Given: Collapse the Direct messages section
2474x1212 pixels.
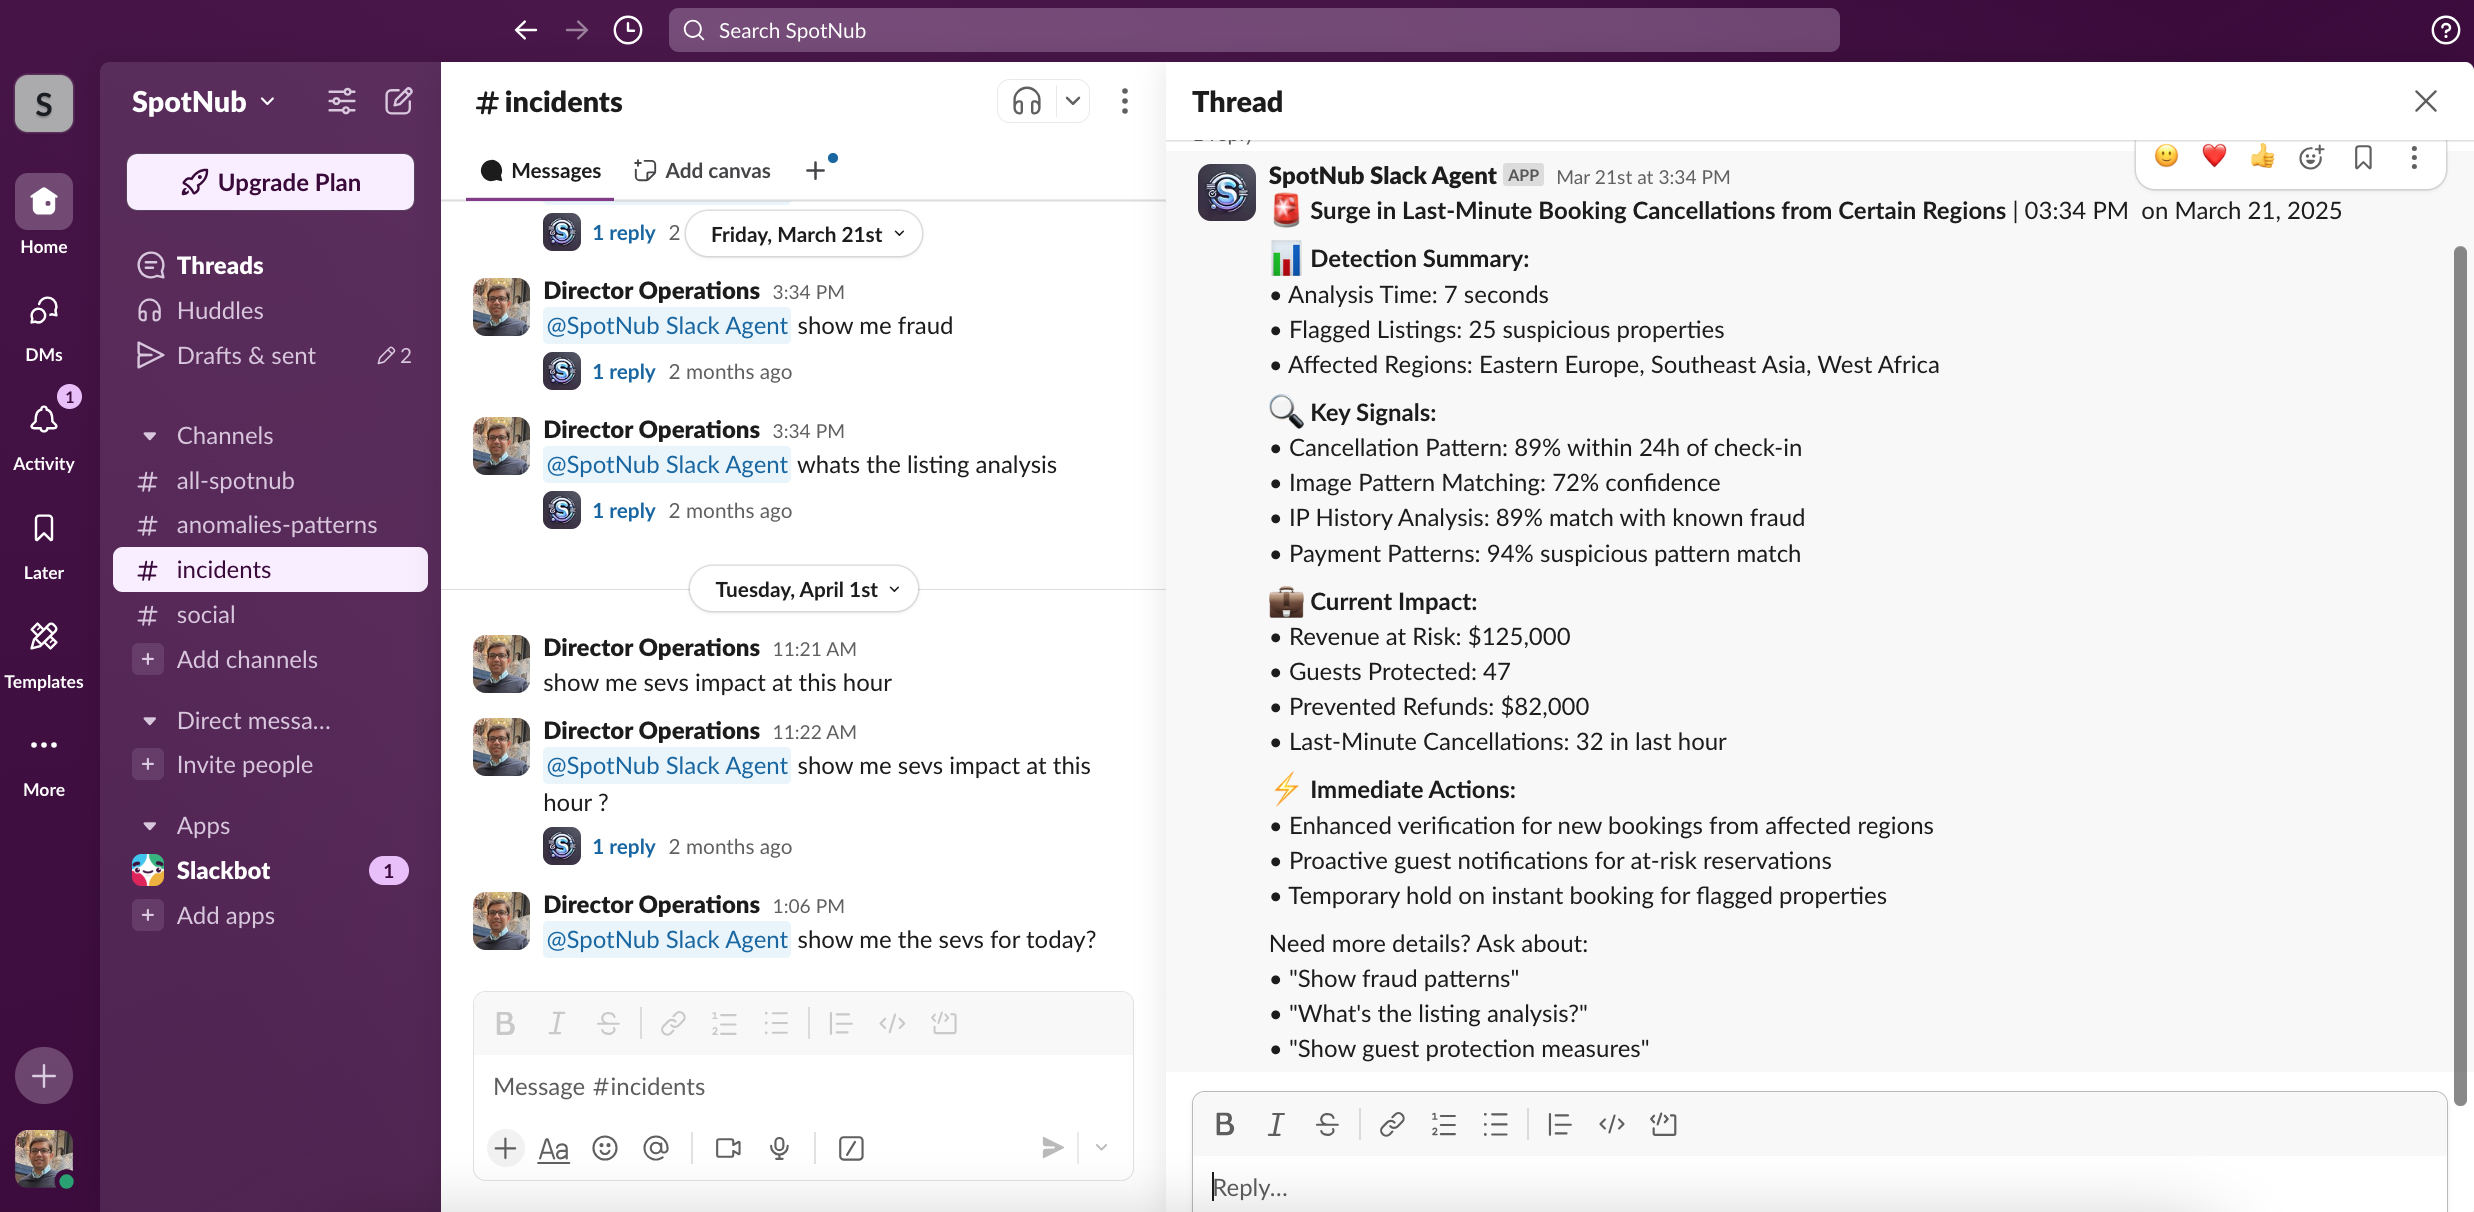Looking at the screenshot, I should [x=150, y=721].
